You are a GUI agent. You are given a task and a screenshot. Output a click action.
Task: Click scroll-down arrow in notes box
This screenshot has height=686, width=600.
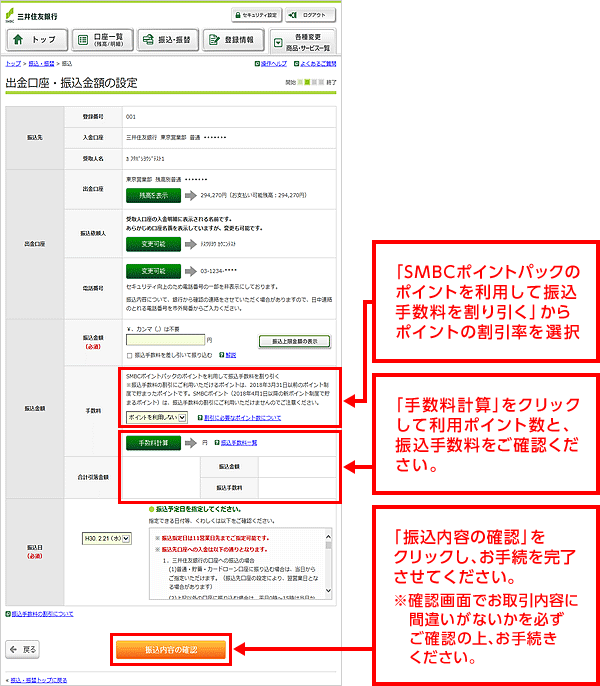[328, 591]
